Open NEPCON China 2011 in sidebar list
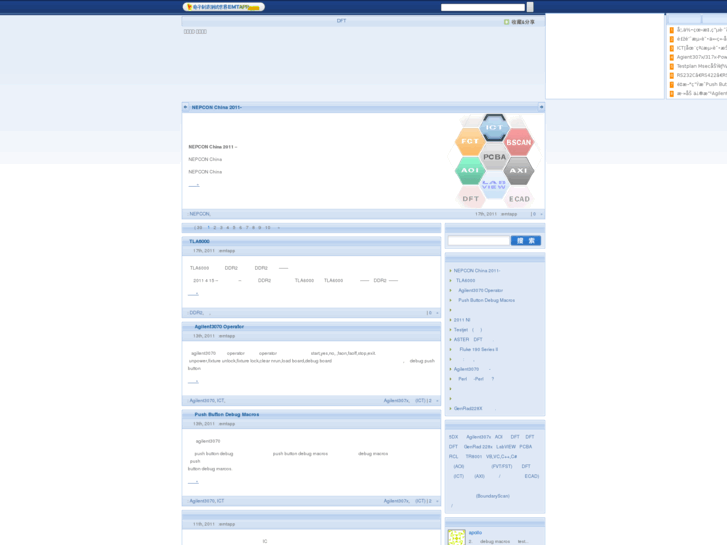The width and height of the screenshot is (727, 545). pos(477,270)
